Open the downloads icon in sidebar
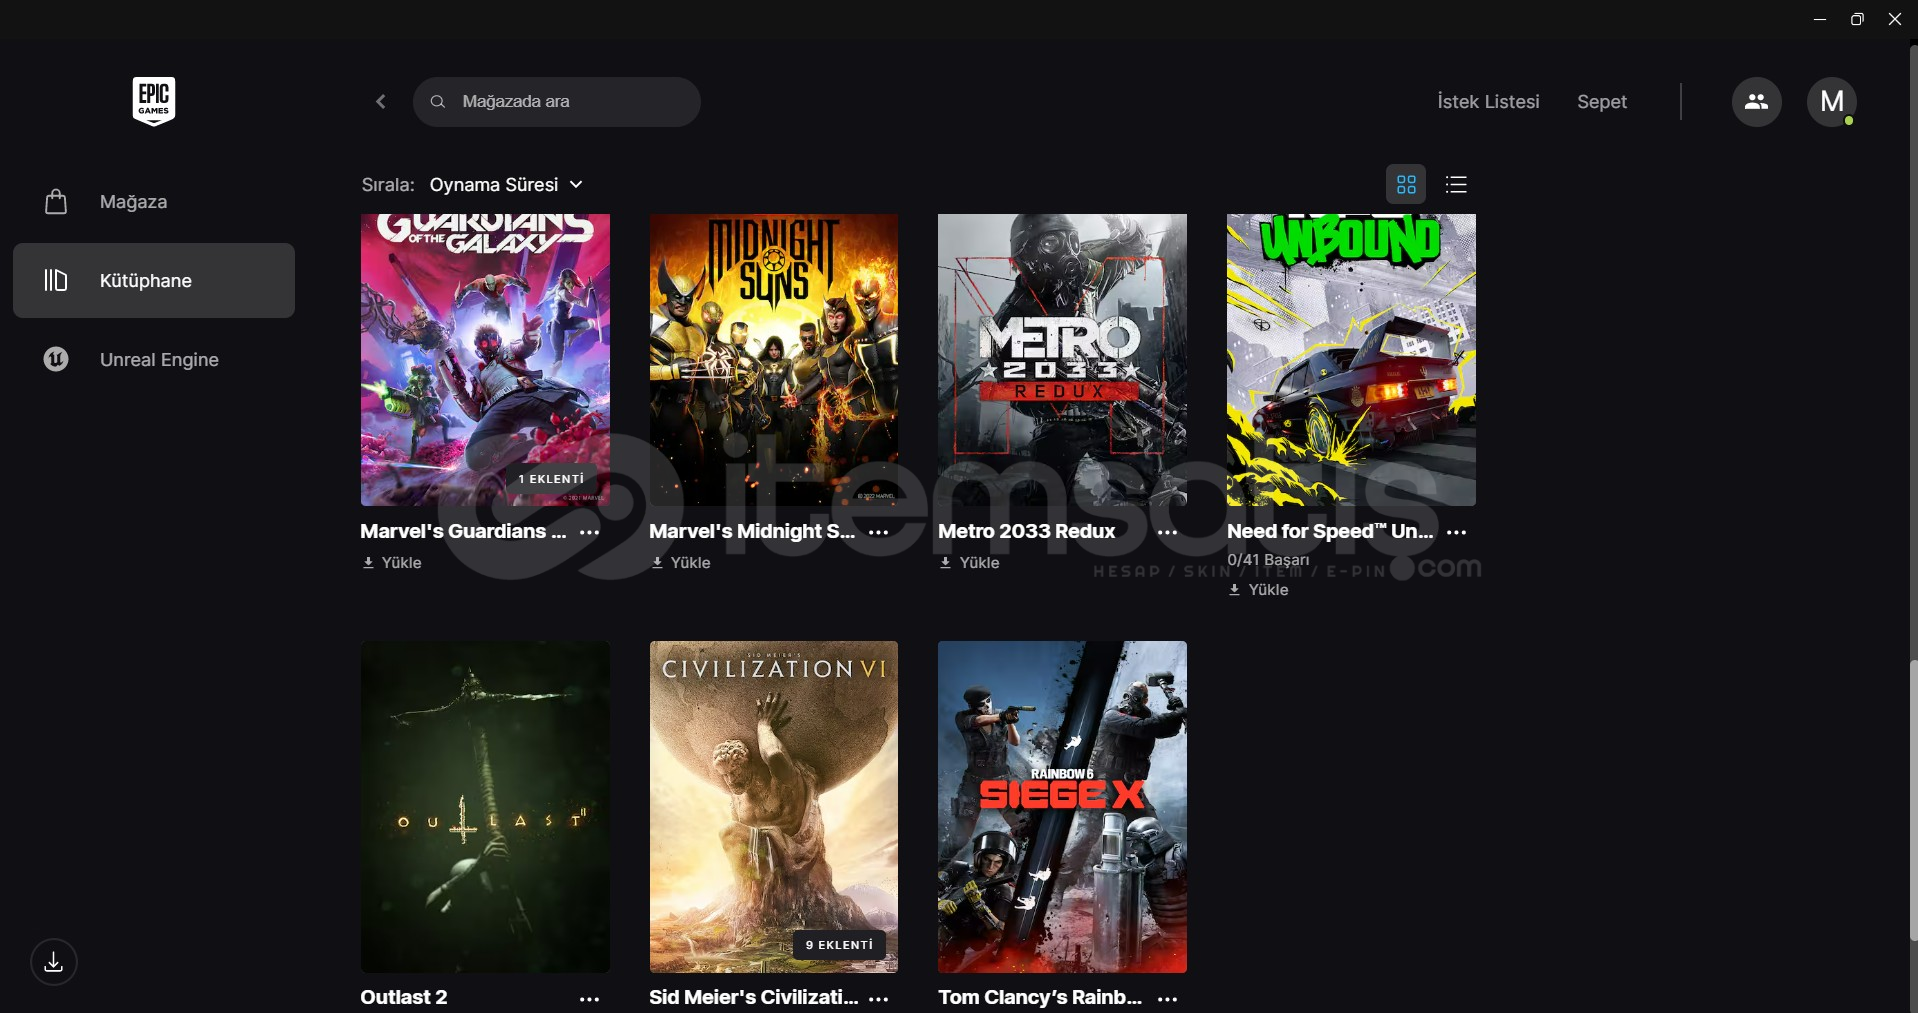The image size is (1918, 1013). (54, 962)
